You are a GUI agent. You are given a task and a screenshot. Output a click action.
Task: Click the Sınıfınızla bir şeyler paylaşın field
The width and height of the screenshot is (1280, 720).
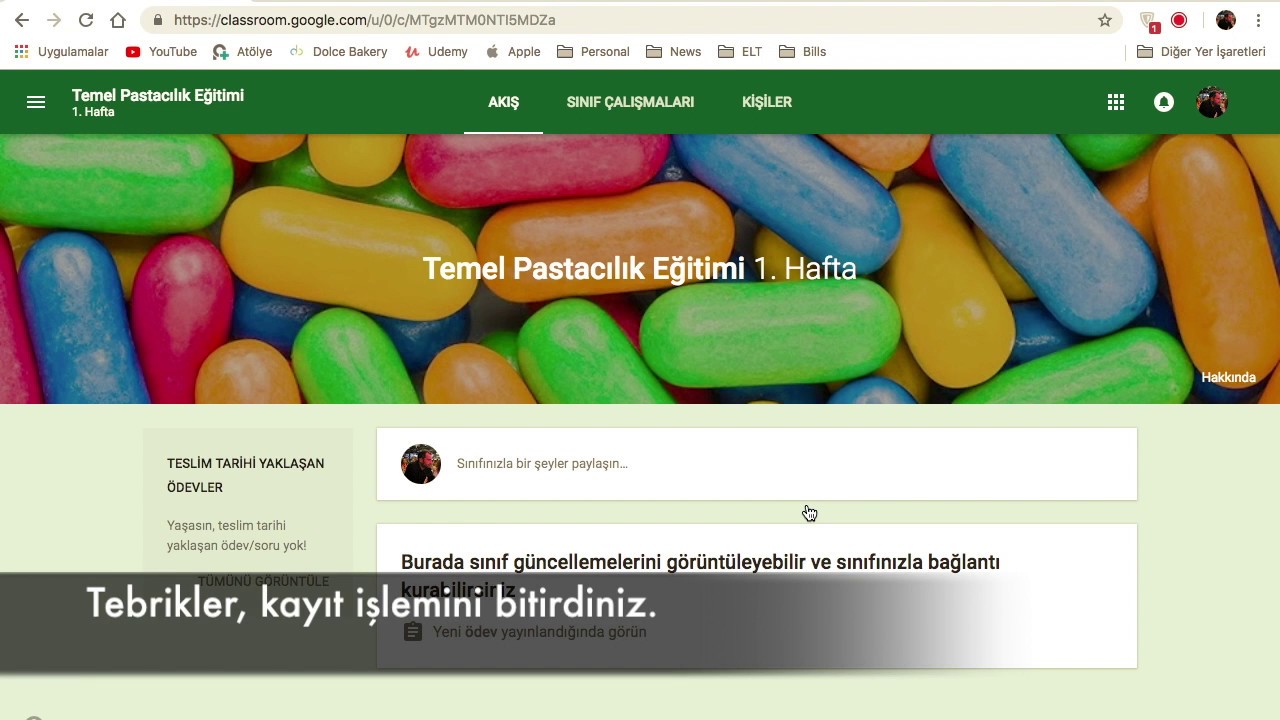[757, 464]
